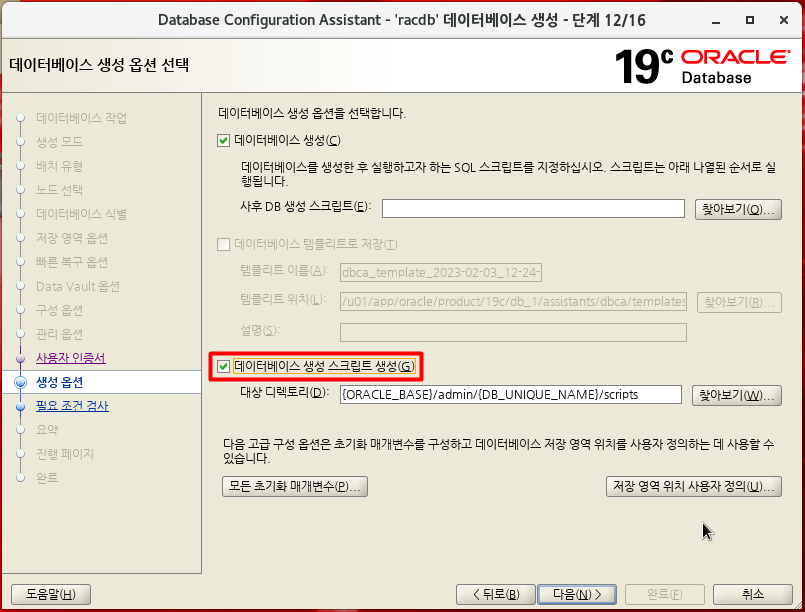Click 찾아보기(W) button for target directory

click(x=736, y=395)
